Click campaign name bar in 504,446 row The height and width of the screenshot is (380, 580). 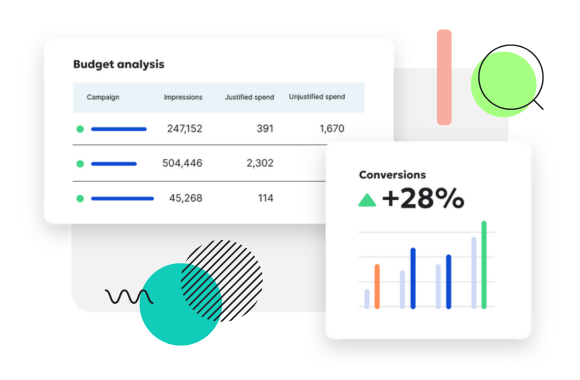click(114, 164)
